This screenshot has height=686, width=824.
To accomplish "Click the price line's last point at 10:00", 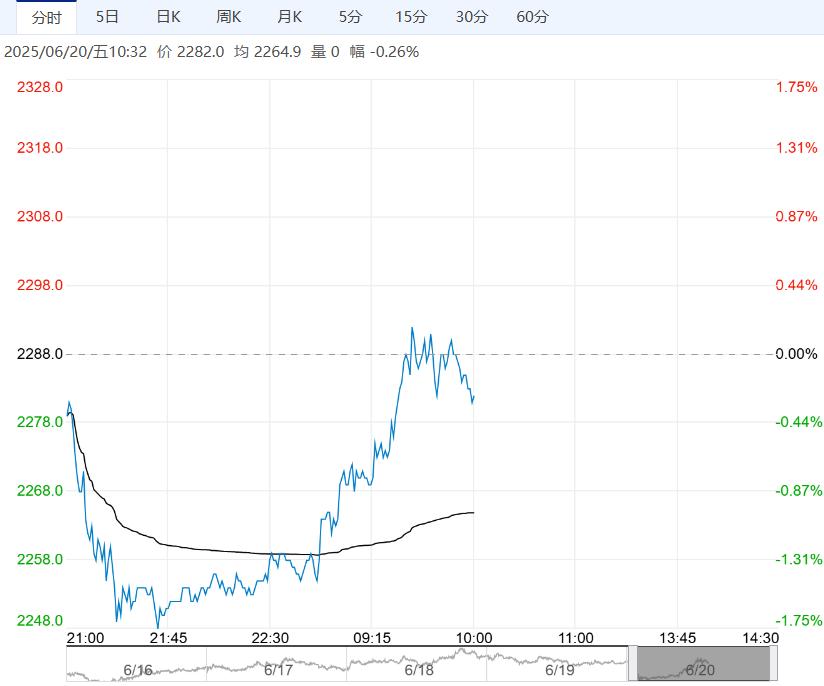I will (473, 396).
